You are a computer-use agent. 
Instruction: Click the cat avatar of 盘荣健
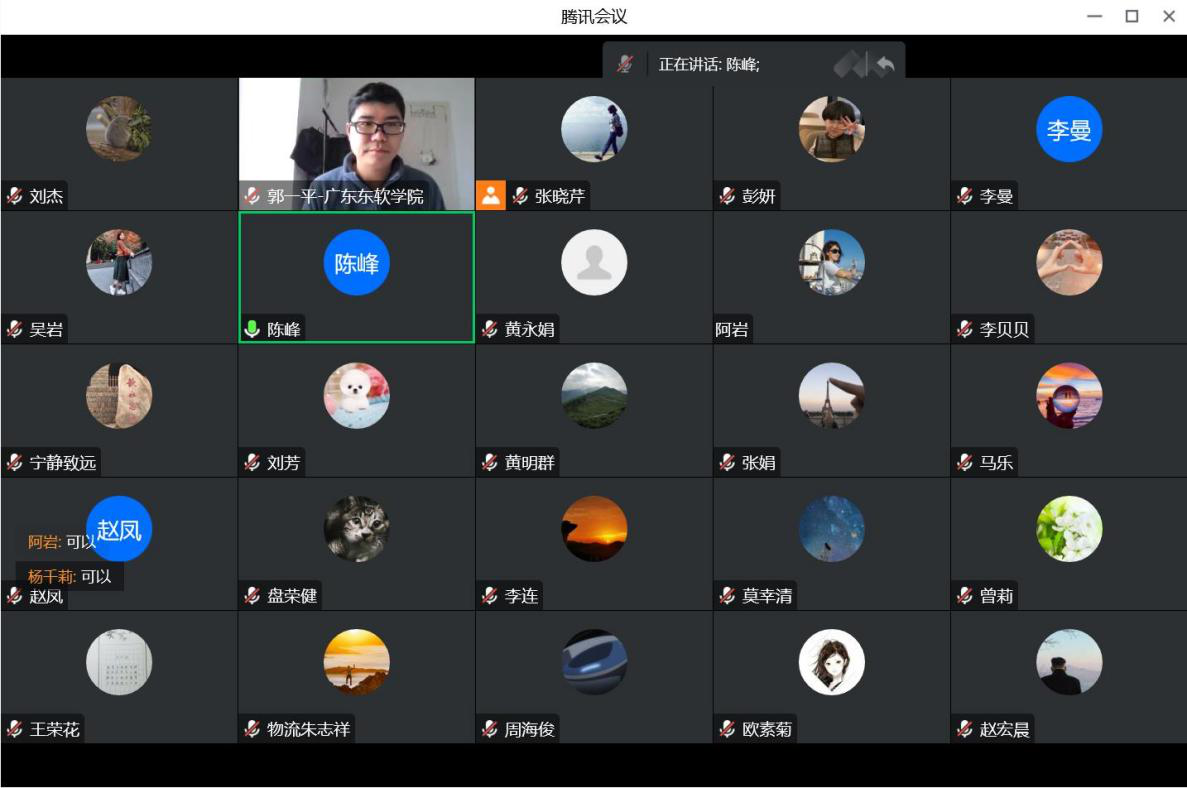click(356, 529)
